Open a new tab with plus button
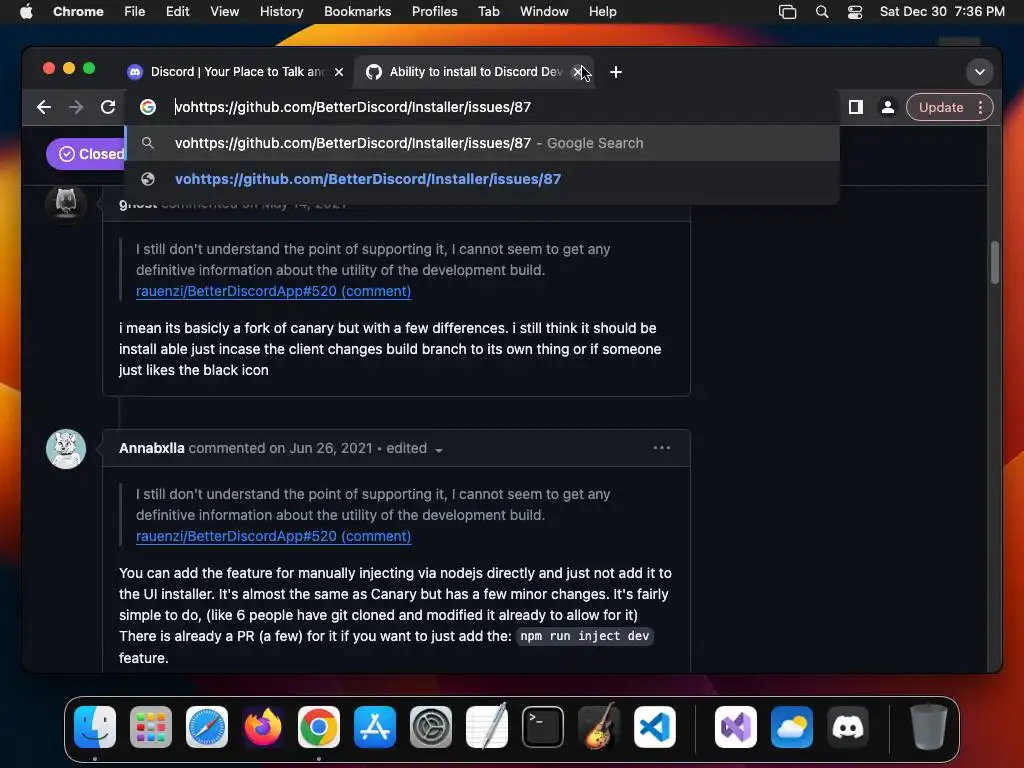 [x=615, y=72]
